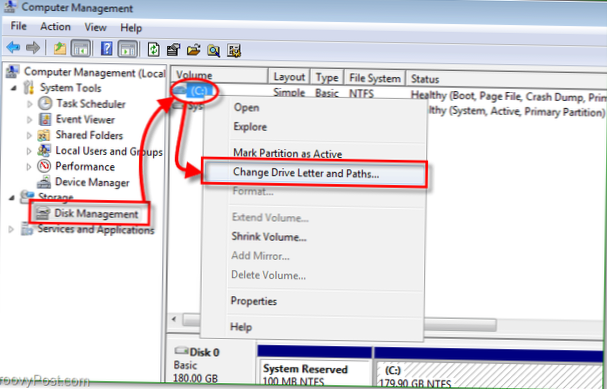607x389 pixels.
Task: Click the Disk 0 drive icon
Action: (x=181, y=351)
